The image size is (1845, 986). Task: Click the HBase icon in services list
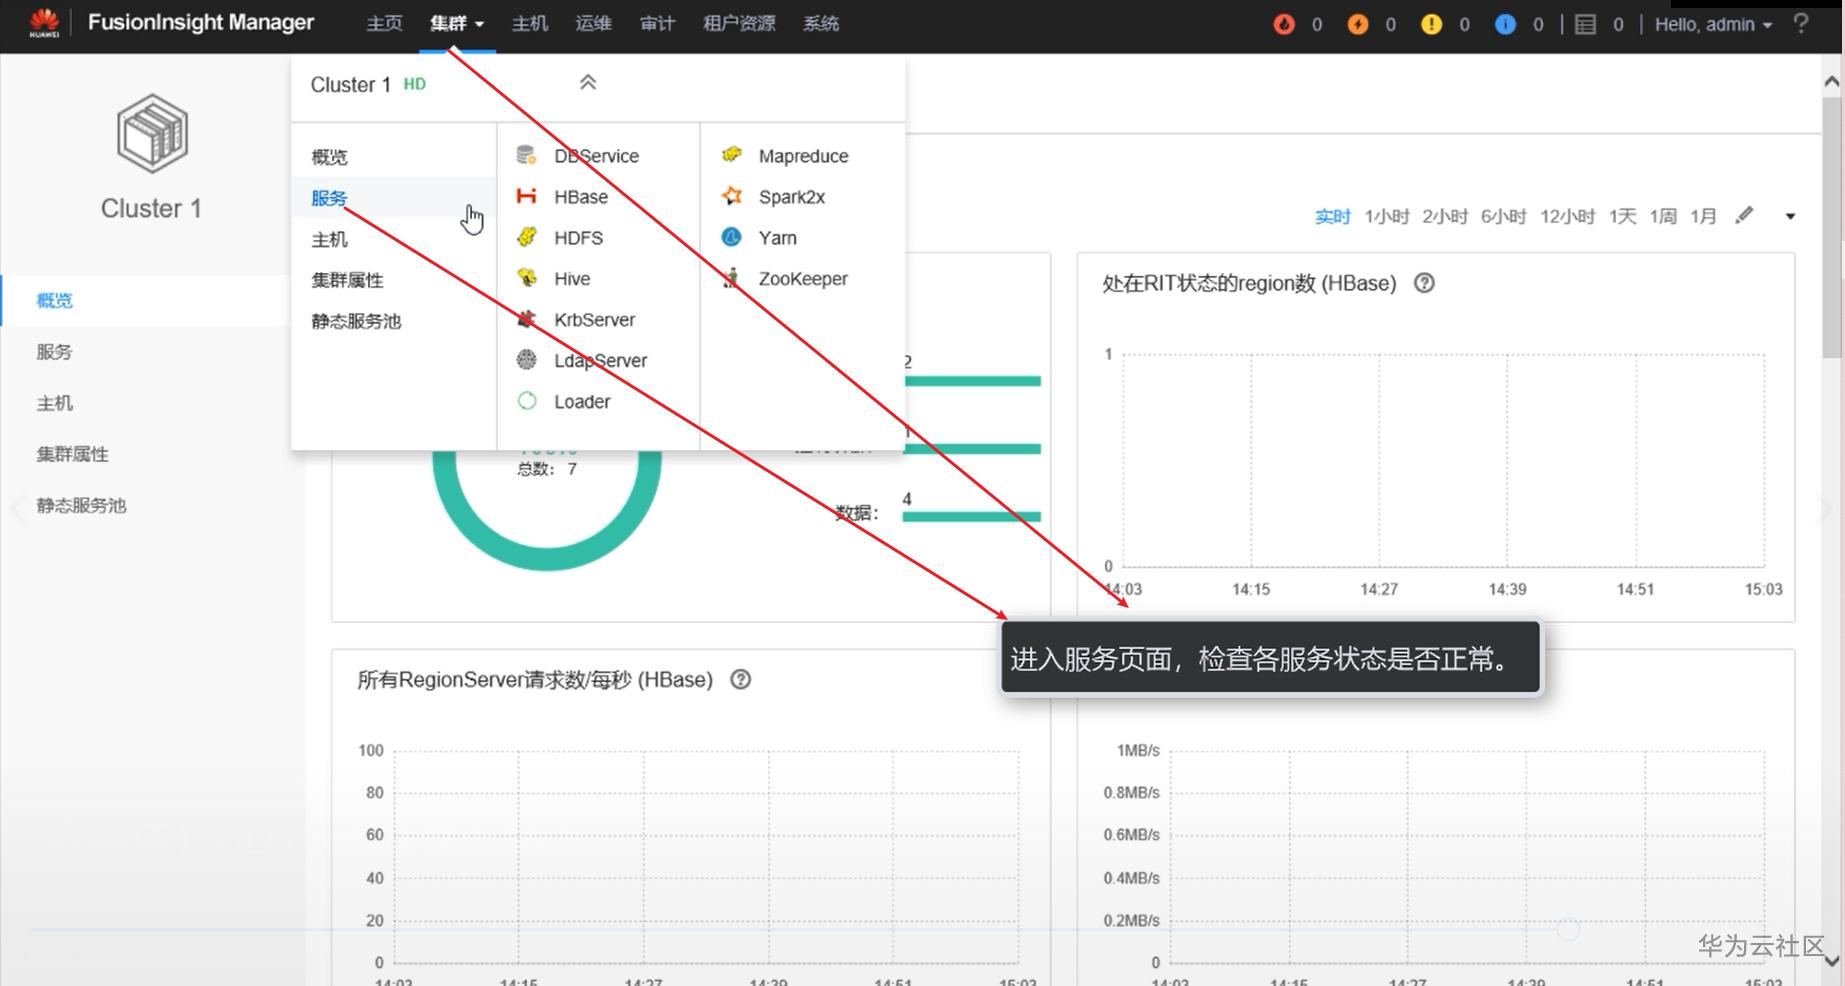click(527, 196)
